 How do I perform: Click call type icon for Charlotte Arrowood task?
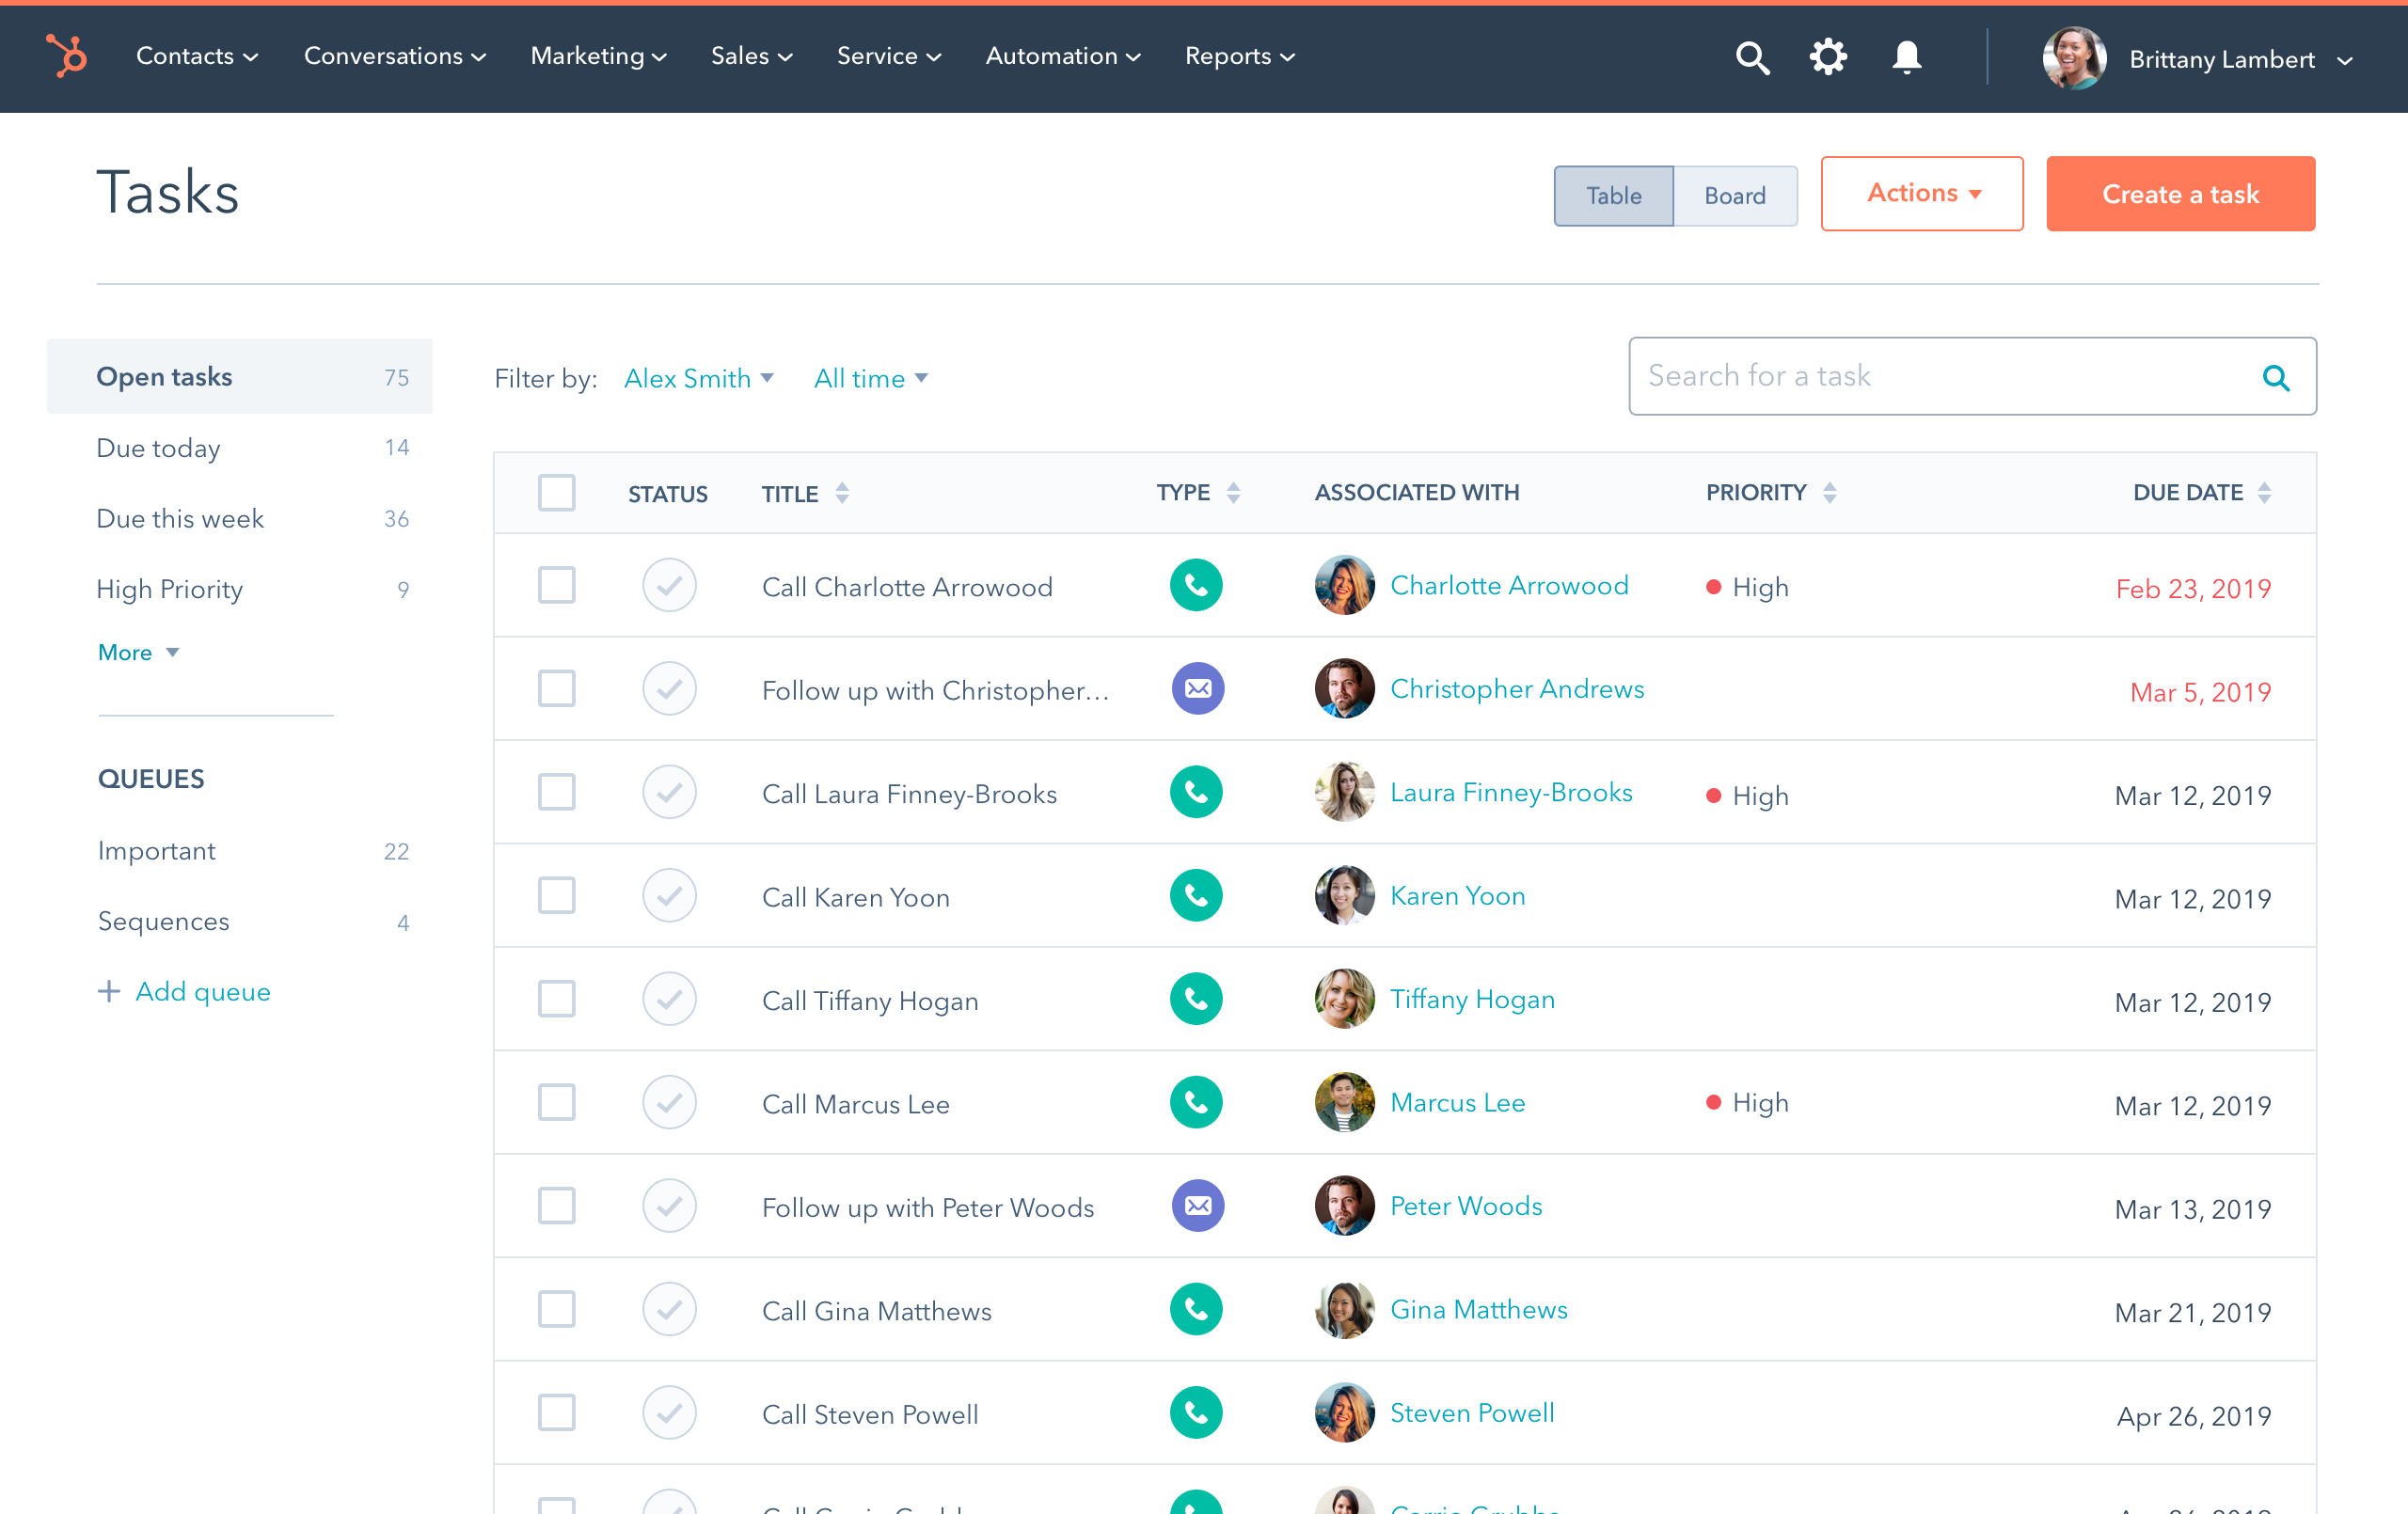click(x=1196, y=586)
